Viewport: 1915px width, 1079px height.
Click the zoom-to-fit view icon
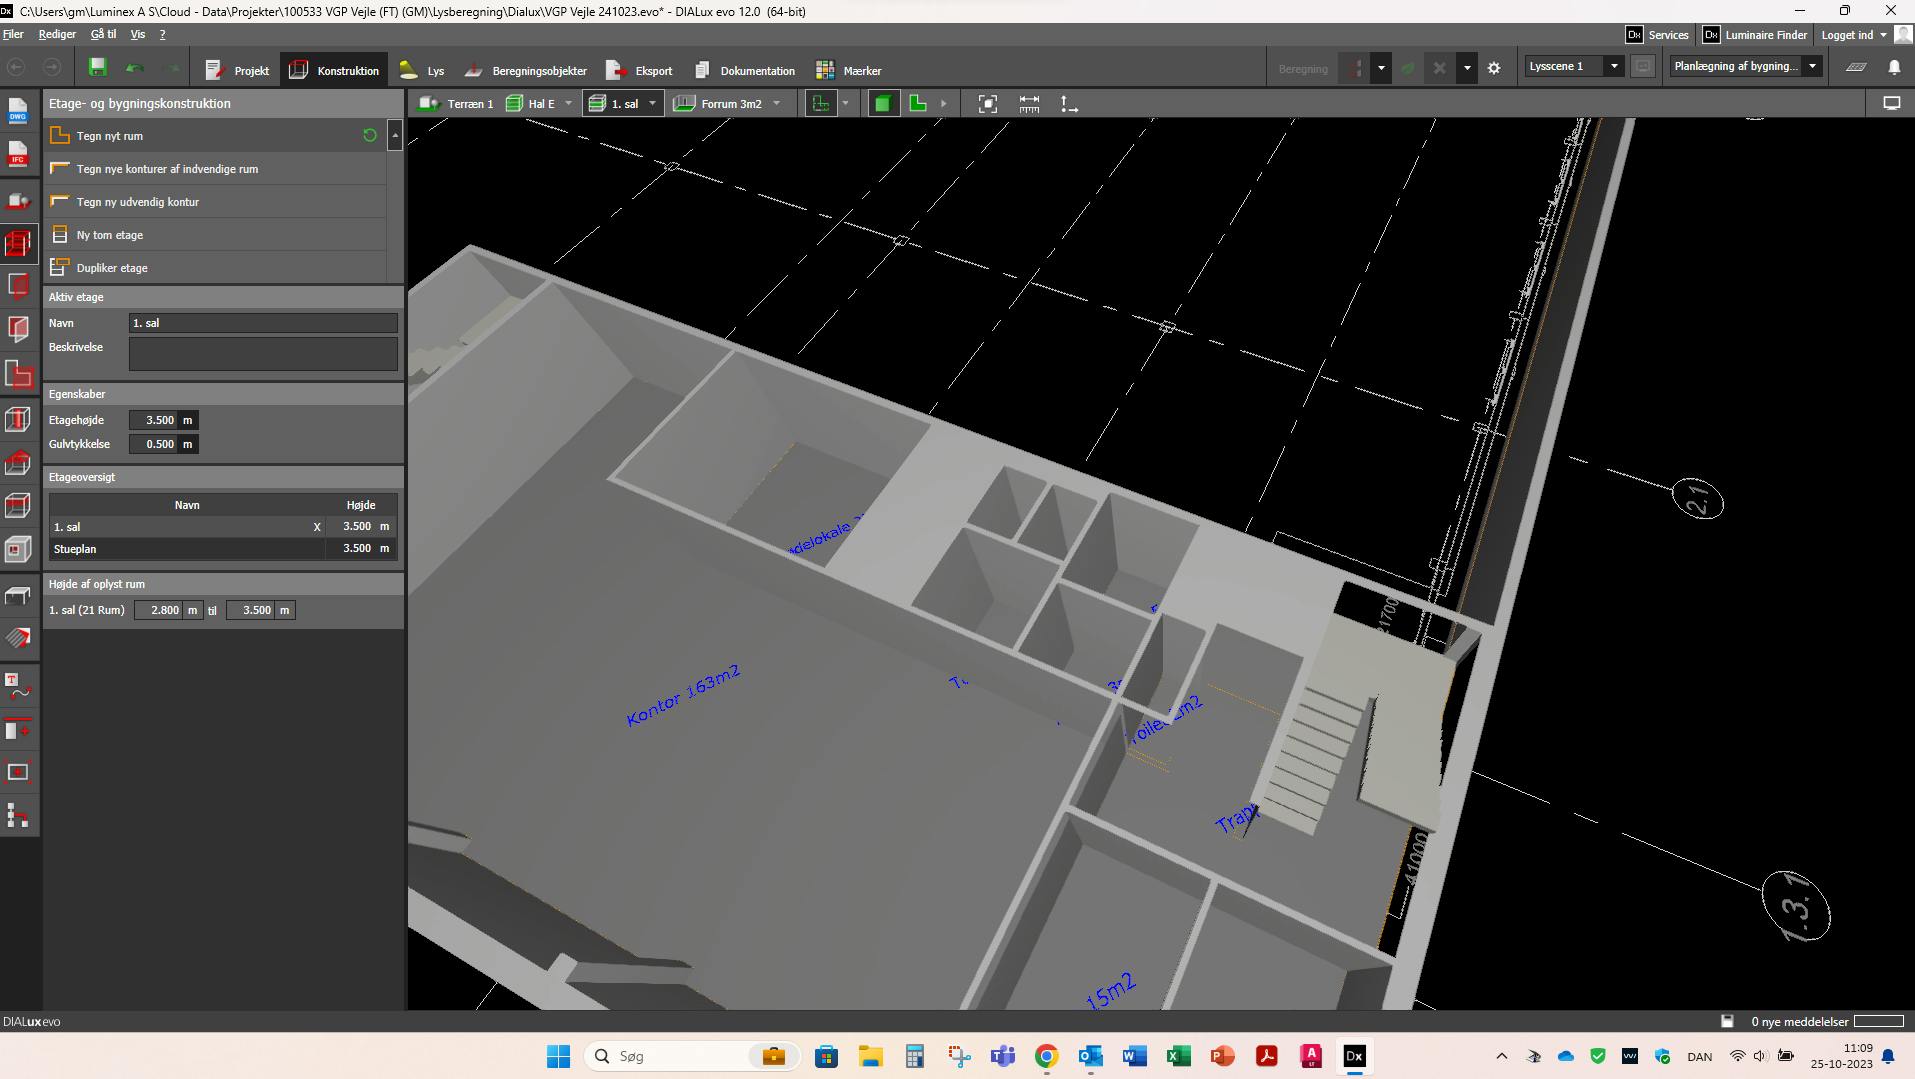987,104
